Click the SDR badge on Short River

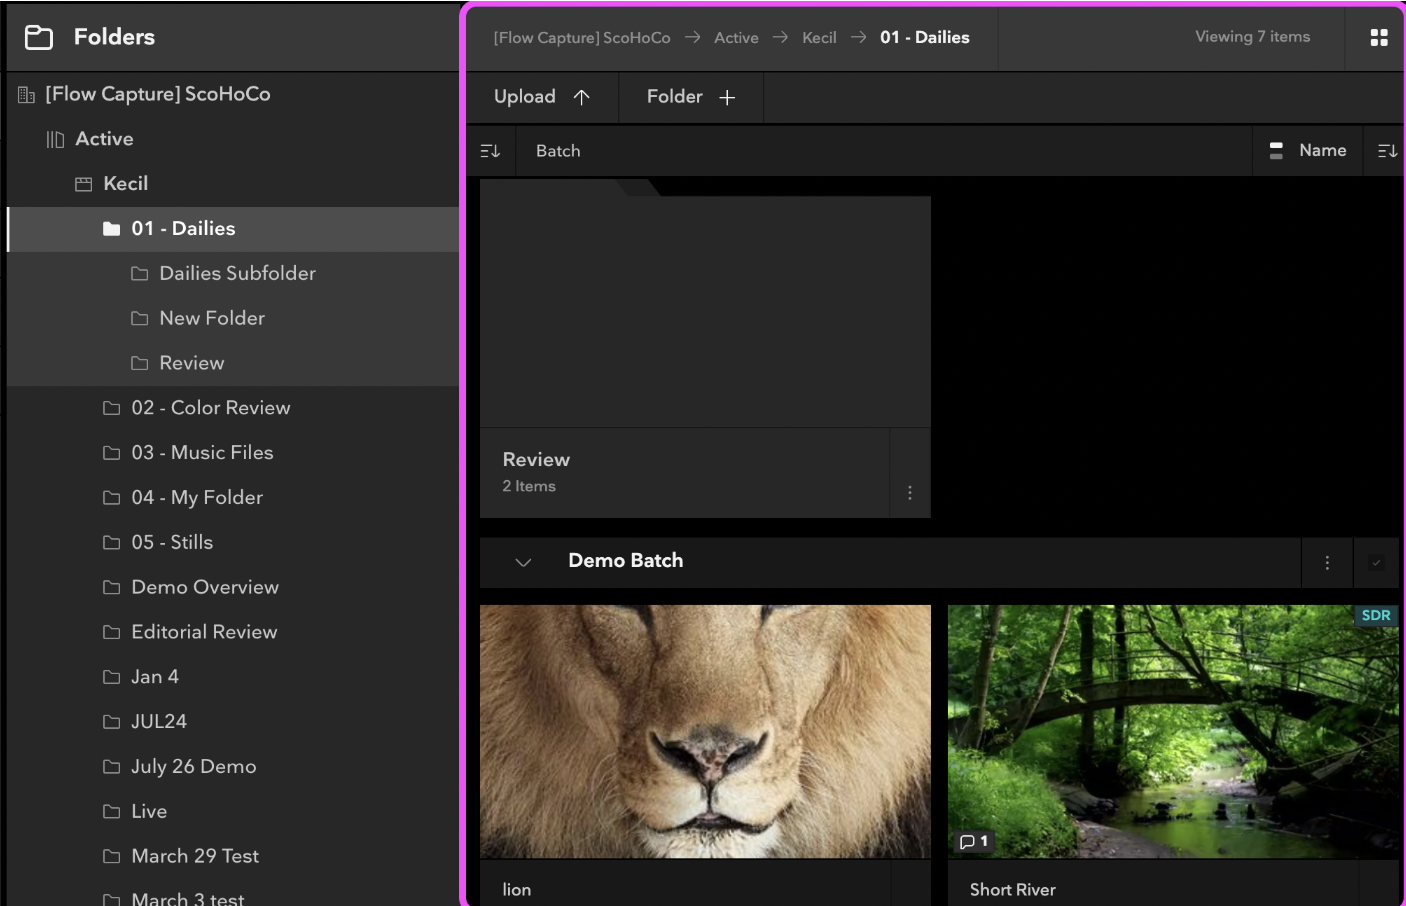point(1375,616)
